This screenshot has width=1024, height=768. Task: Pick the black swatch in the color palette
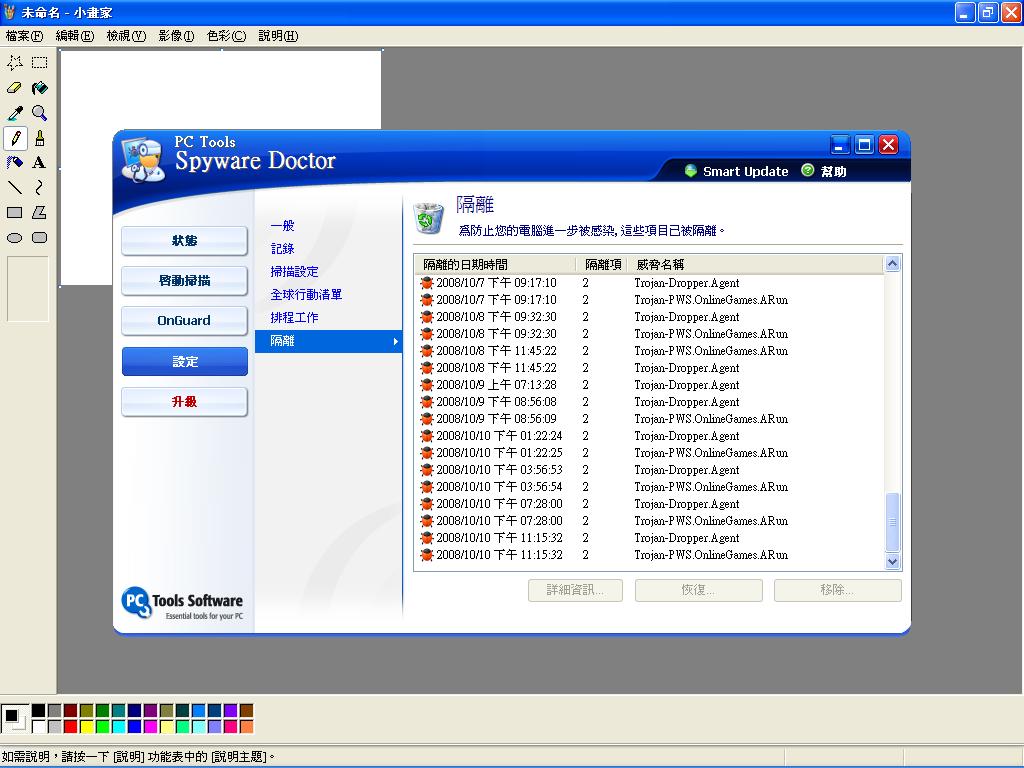tap(39, 711)
